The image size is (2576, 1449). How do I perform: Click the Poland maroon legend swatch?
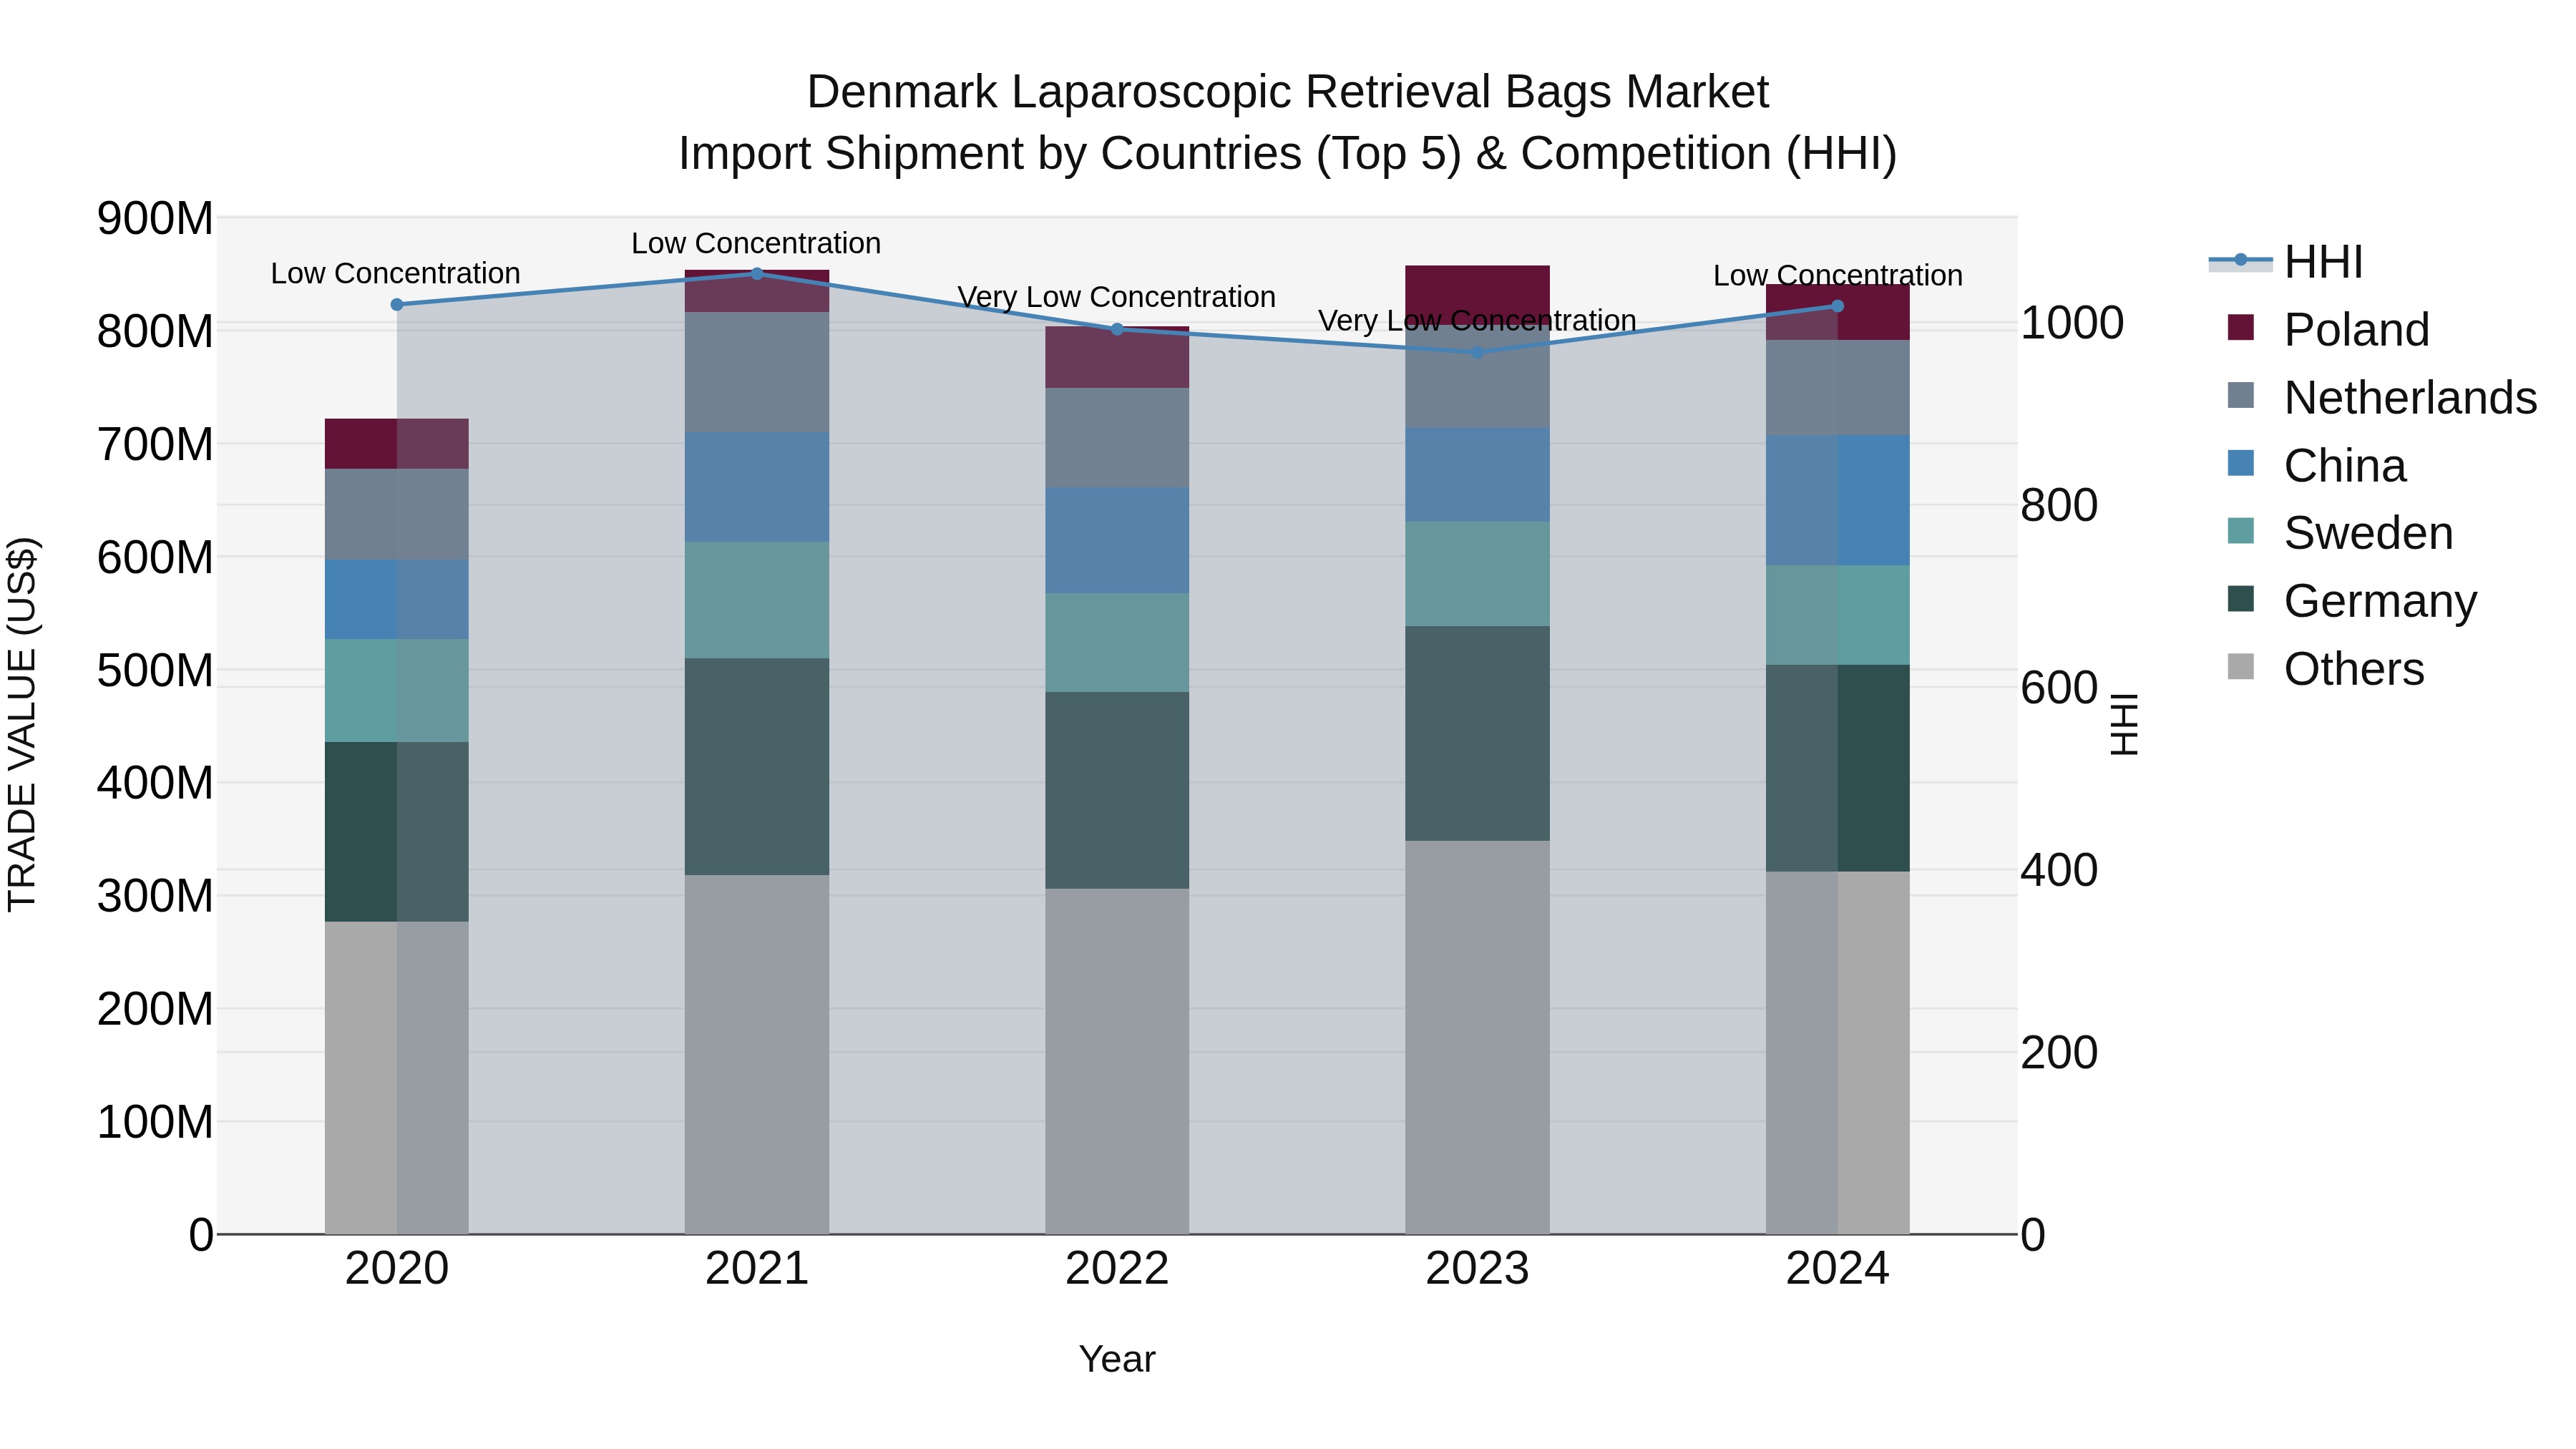[2241, 328]
